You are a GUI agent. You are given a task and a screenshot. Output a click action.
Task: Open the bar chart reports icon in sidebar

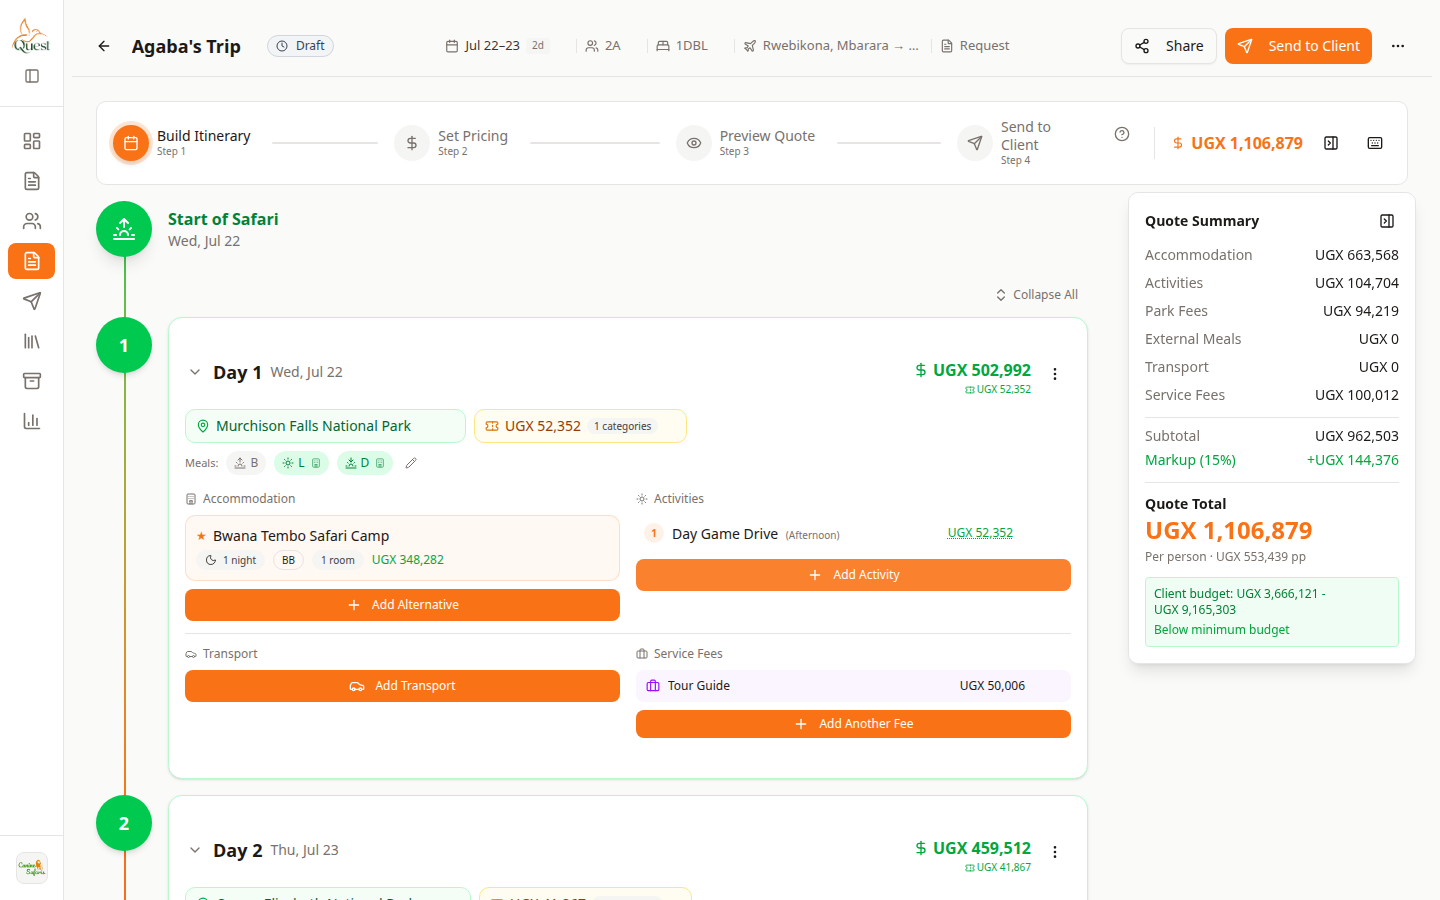[32, 421]
